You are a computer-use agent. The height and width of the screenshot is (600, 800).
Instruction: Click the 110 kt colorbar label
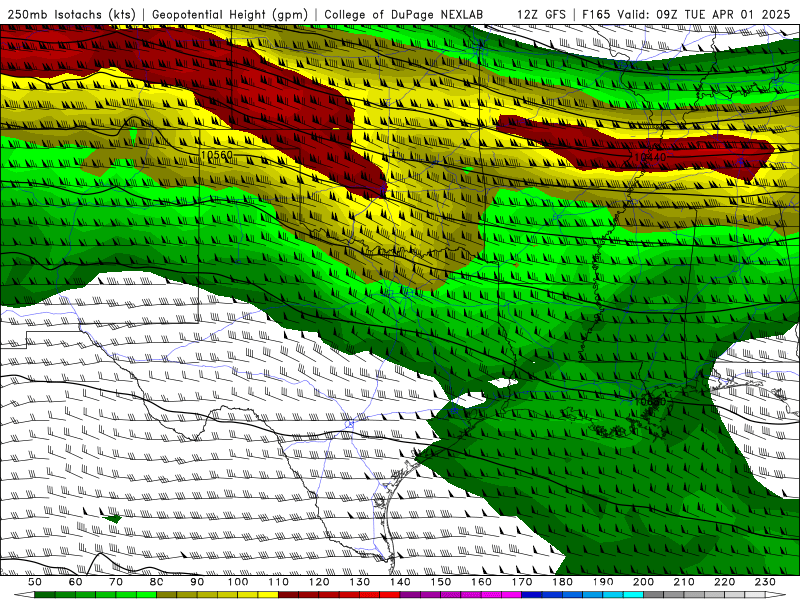279,582
